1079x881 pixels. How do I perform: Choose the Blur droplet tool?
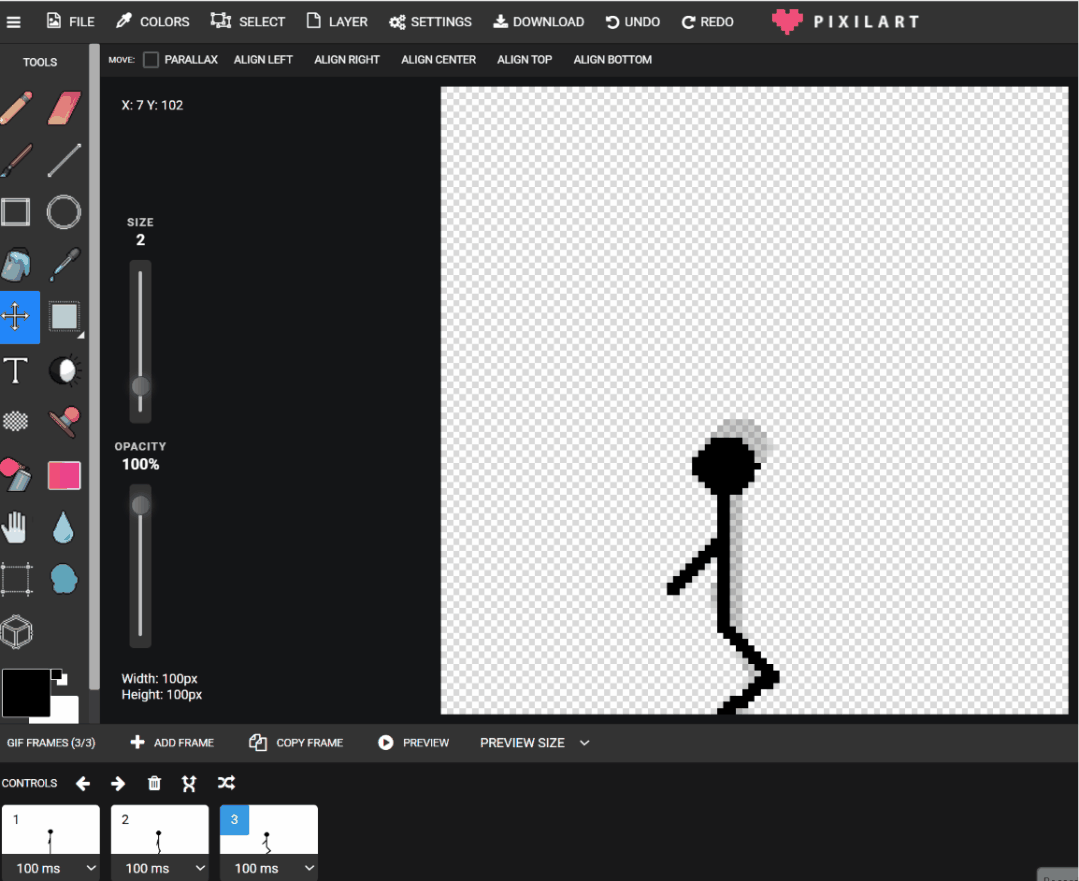63,528
